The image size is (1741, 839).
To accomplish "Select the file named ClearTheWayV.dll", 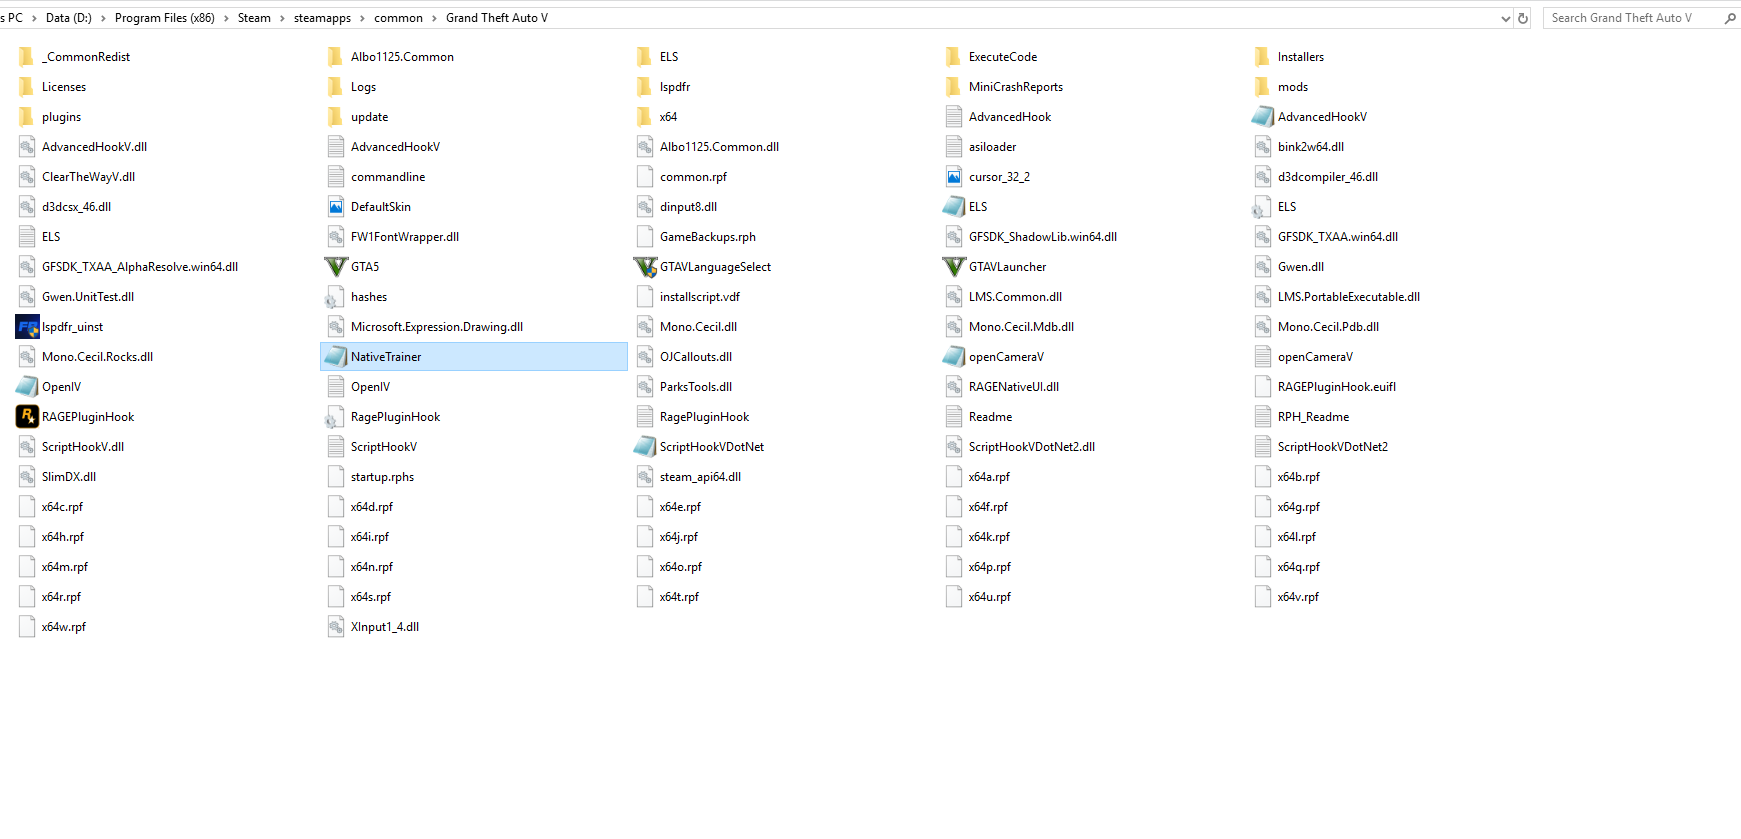I will point(88,177).
